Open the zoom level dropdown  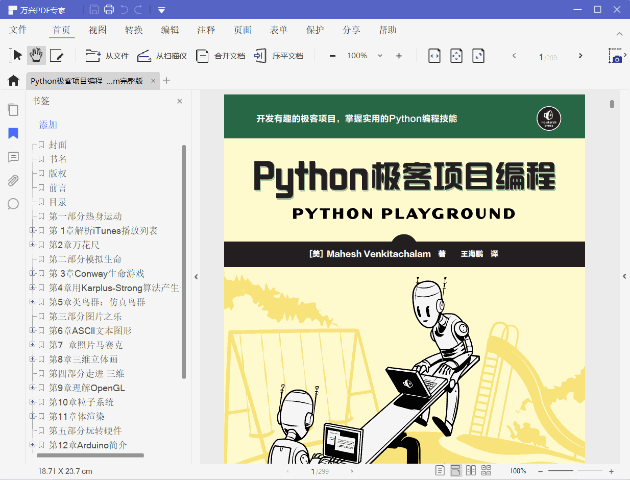pos(380,56)
